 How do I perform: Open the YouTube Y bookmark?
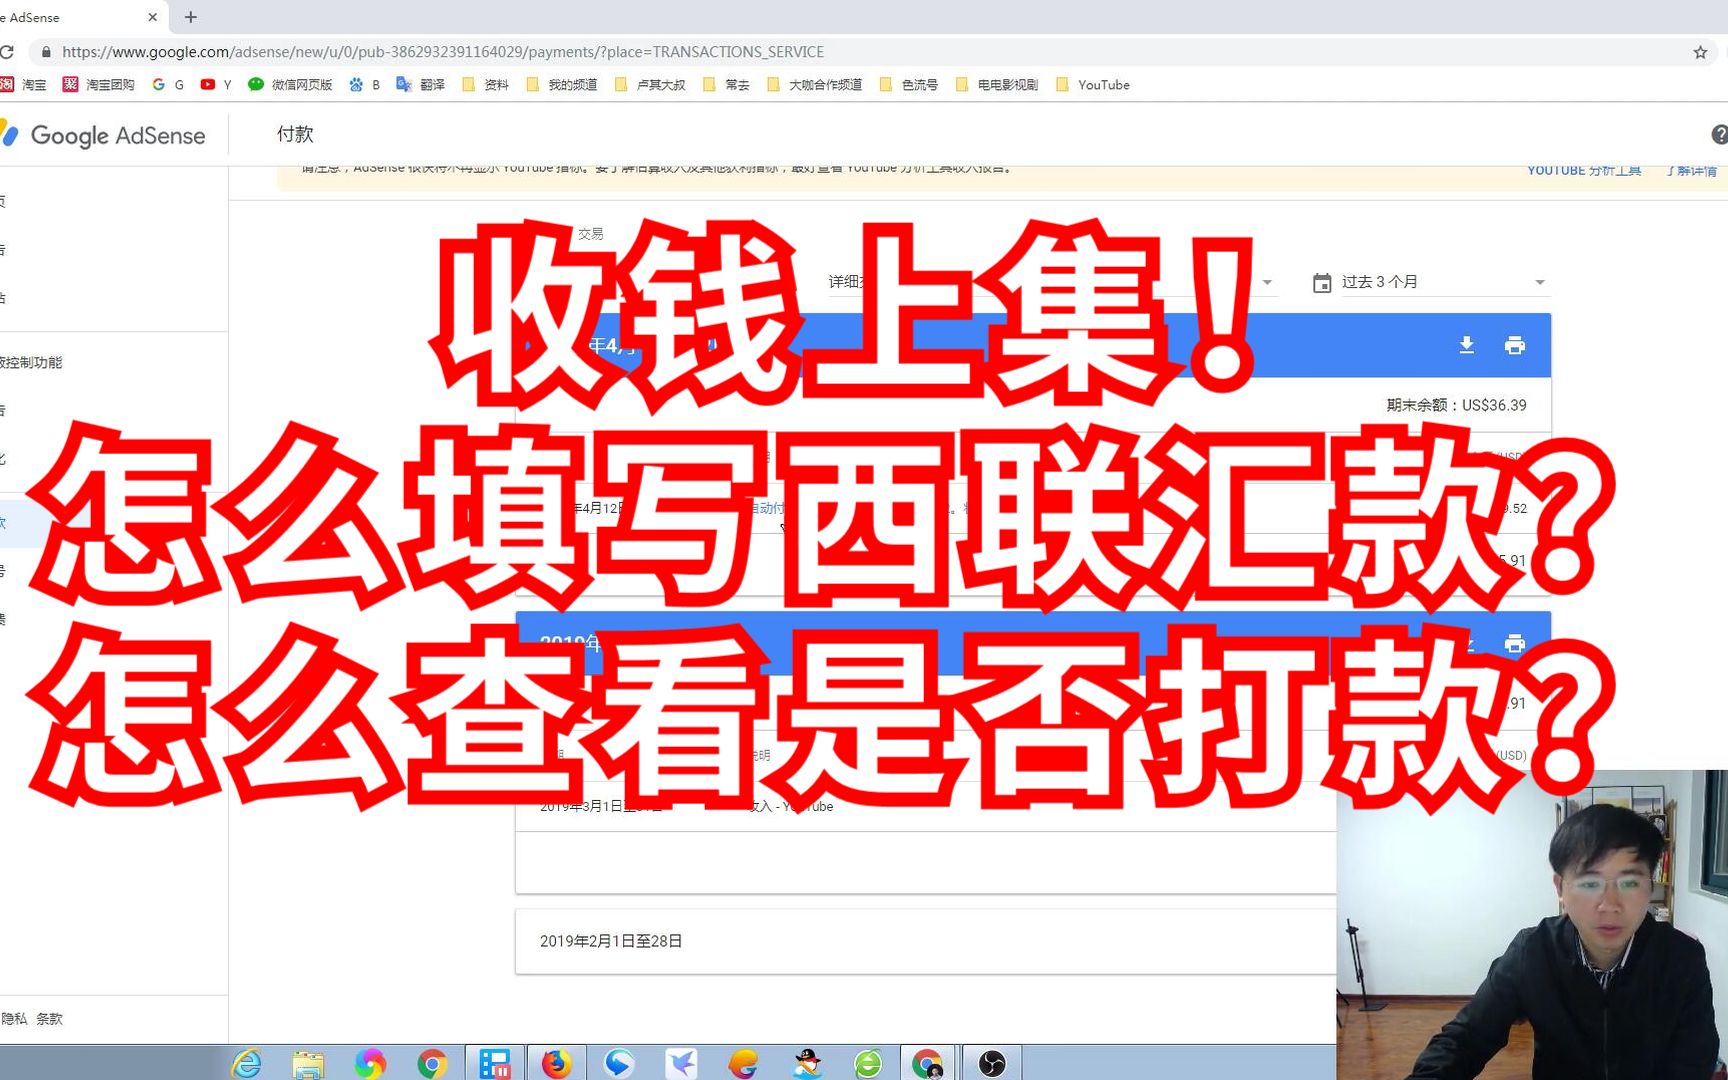[x=216, y=85]
